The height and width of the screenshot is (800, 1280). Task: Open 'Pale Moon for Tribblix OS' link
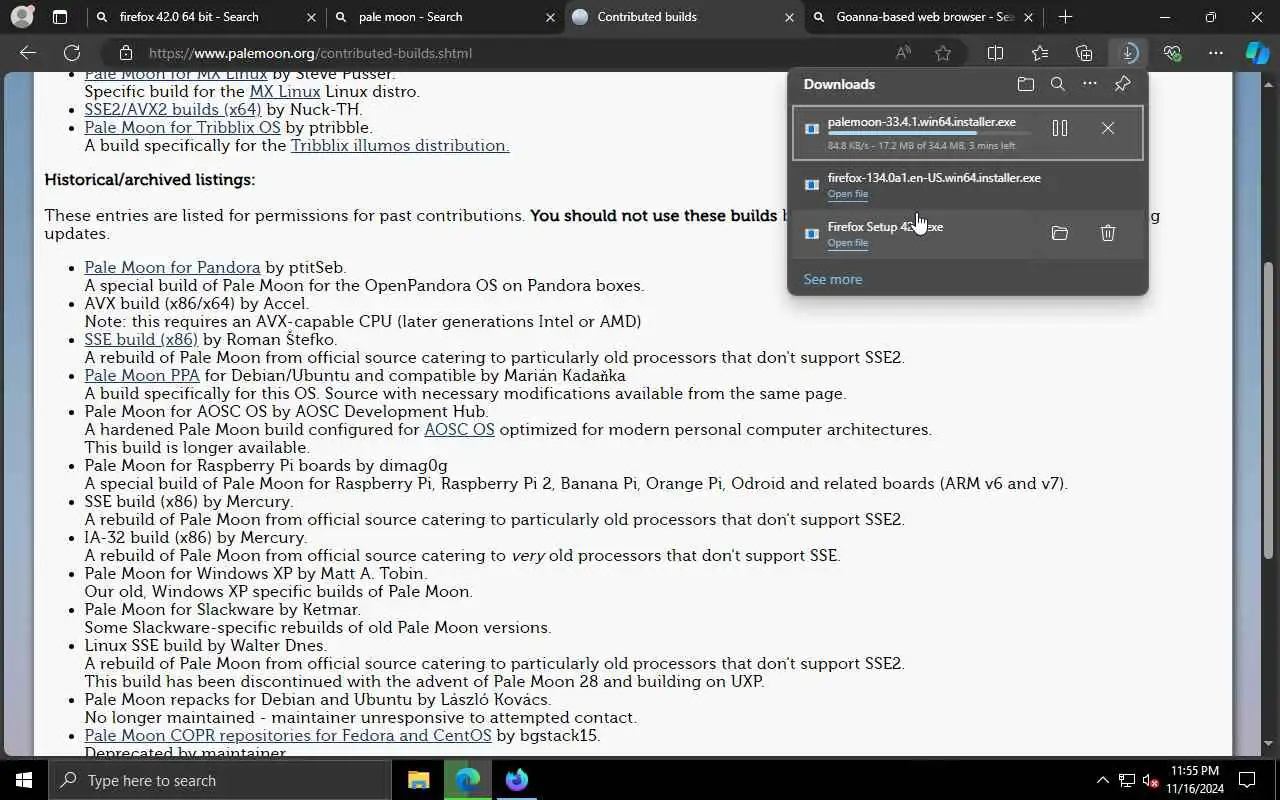(183, 127)
